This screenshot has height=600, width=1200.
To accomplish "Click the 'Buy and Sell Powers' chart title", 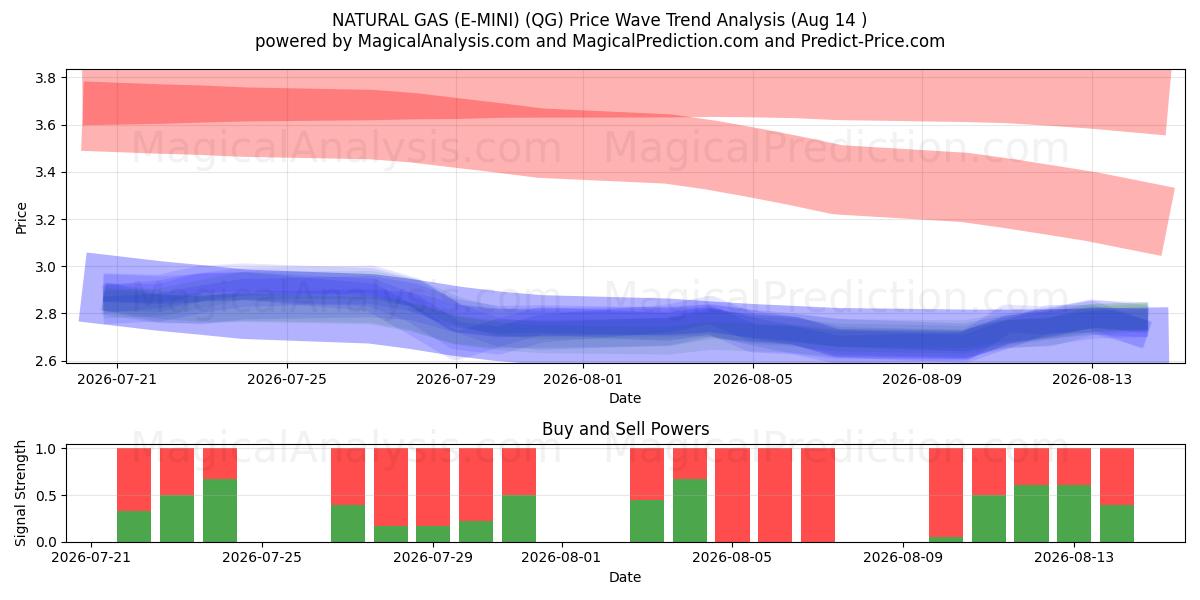I will coord(625,429).
